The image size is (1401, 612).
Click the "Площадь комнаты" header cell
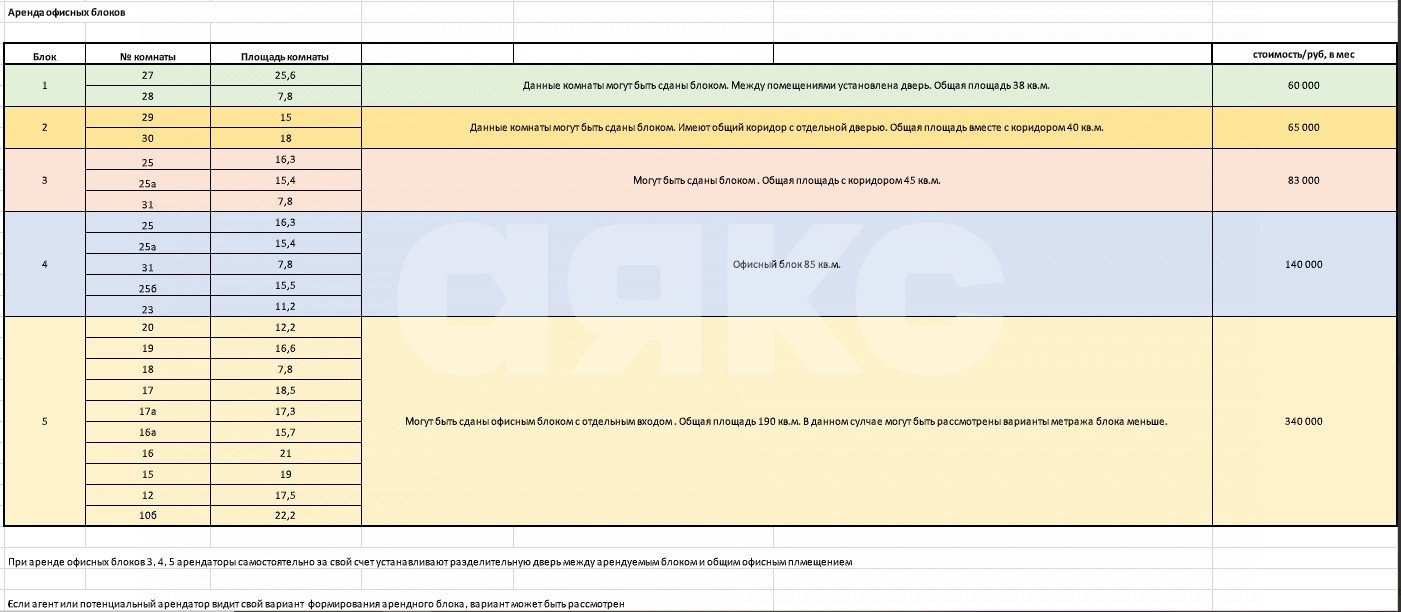coord(285,56)
